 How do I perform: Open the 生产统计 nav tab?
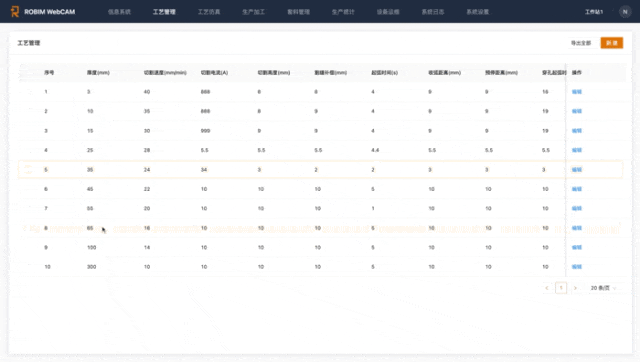click(343, 12)
